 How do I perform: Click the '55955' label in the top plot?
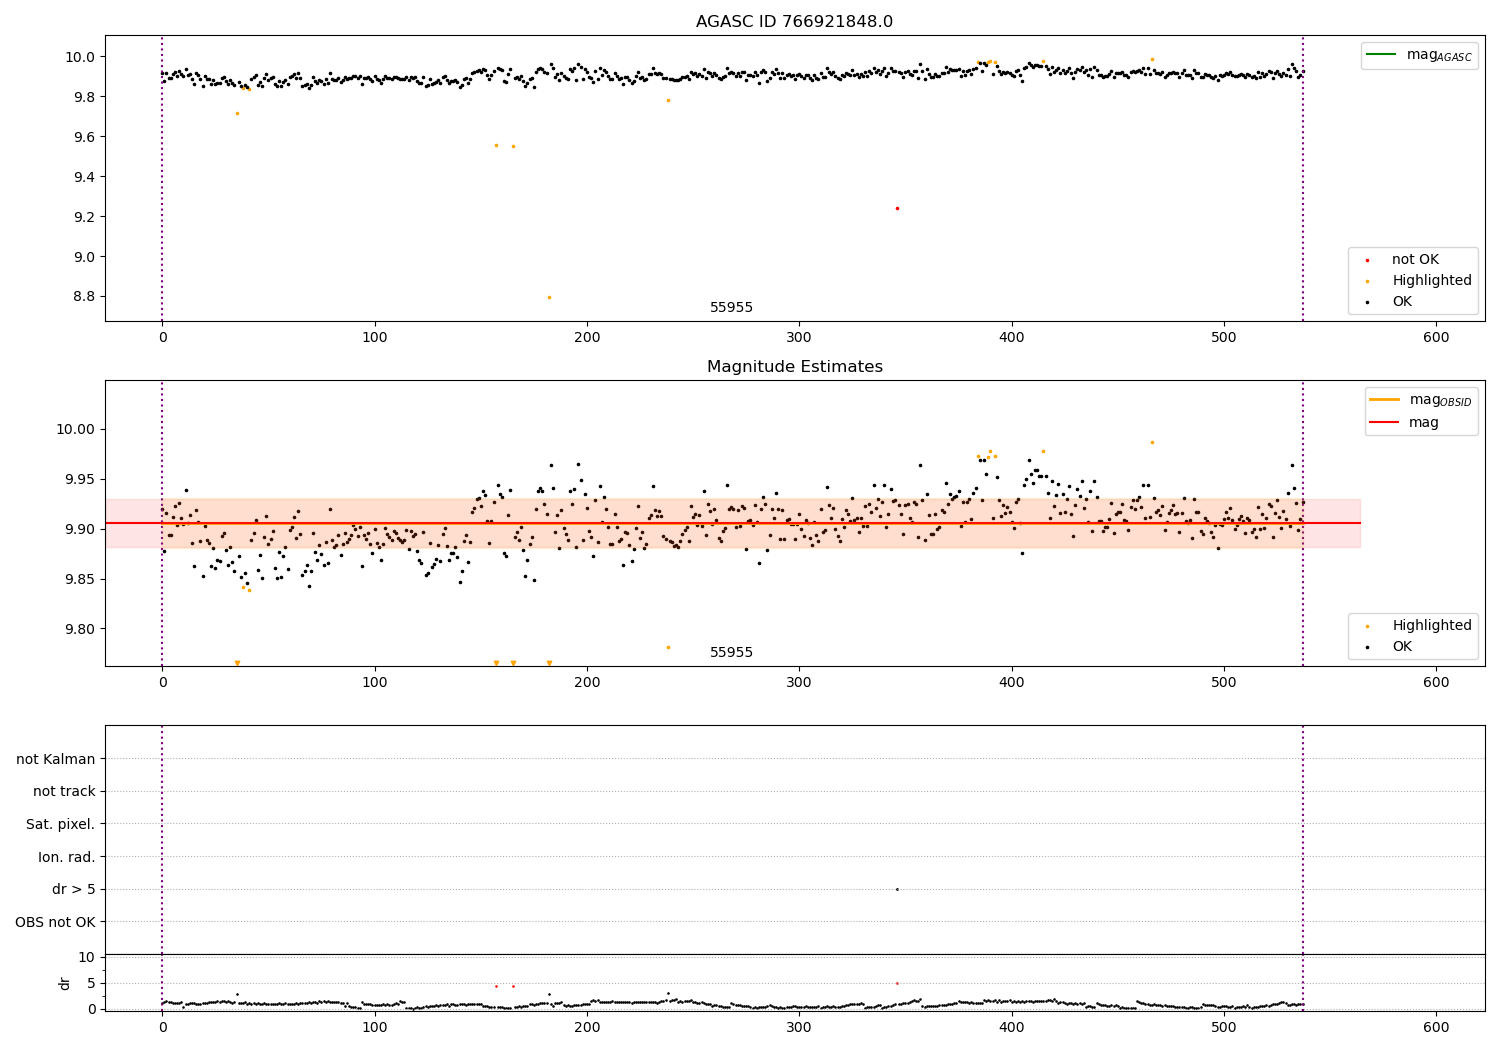pos(731,308)
